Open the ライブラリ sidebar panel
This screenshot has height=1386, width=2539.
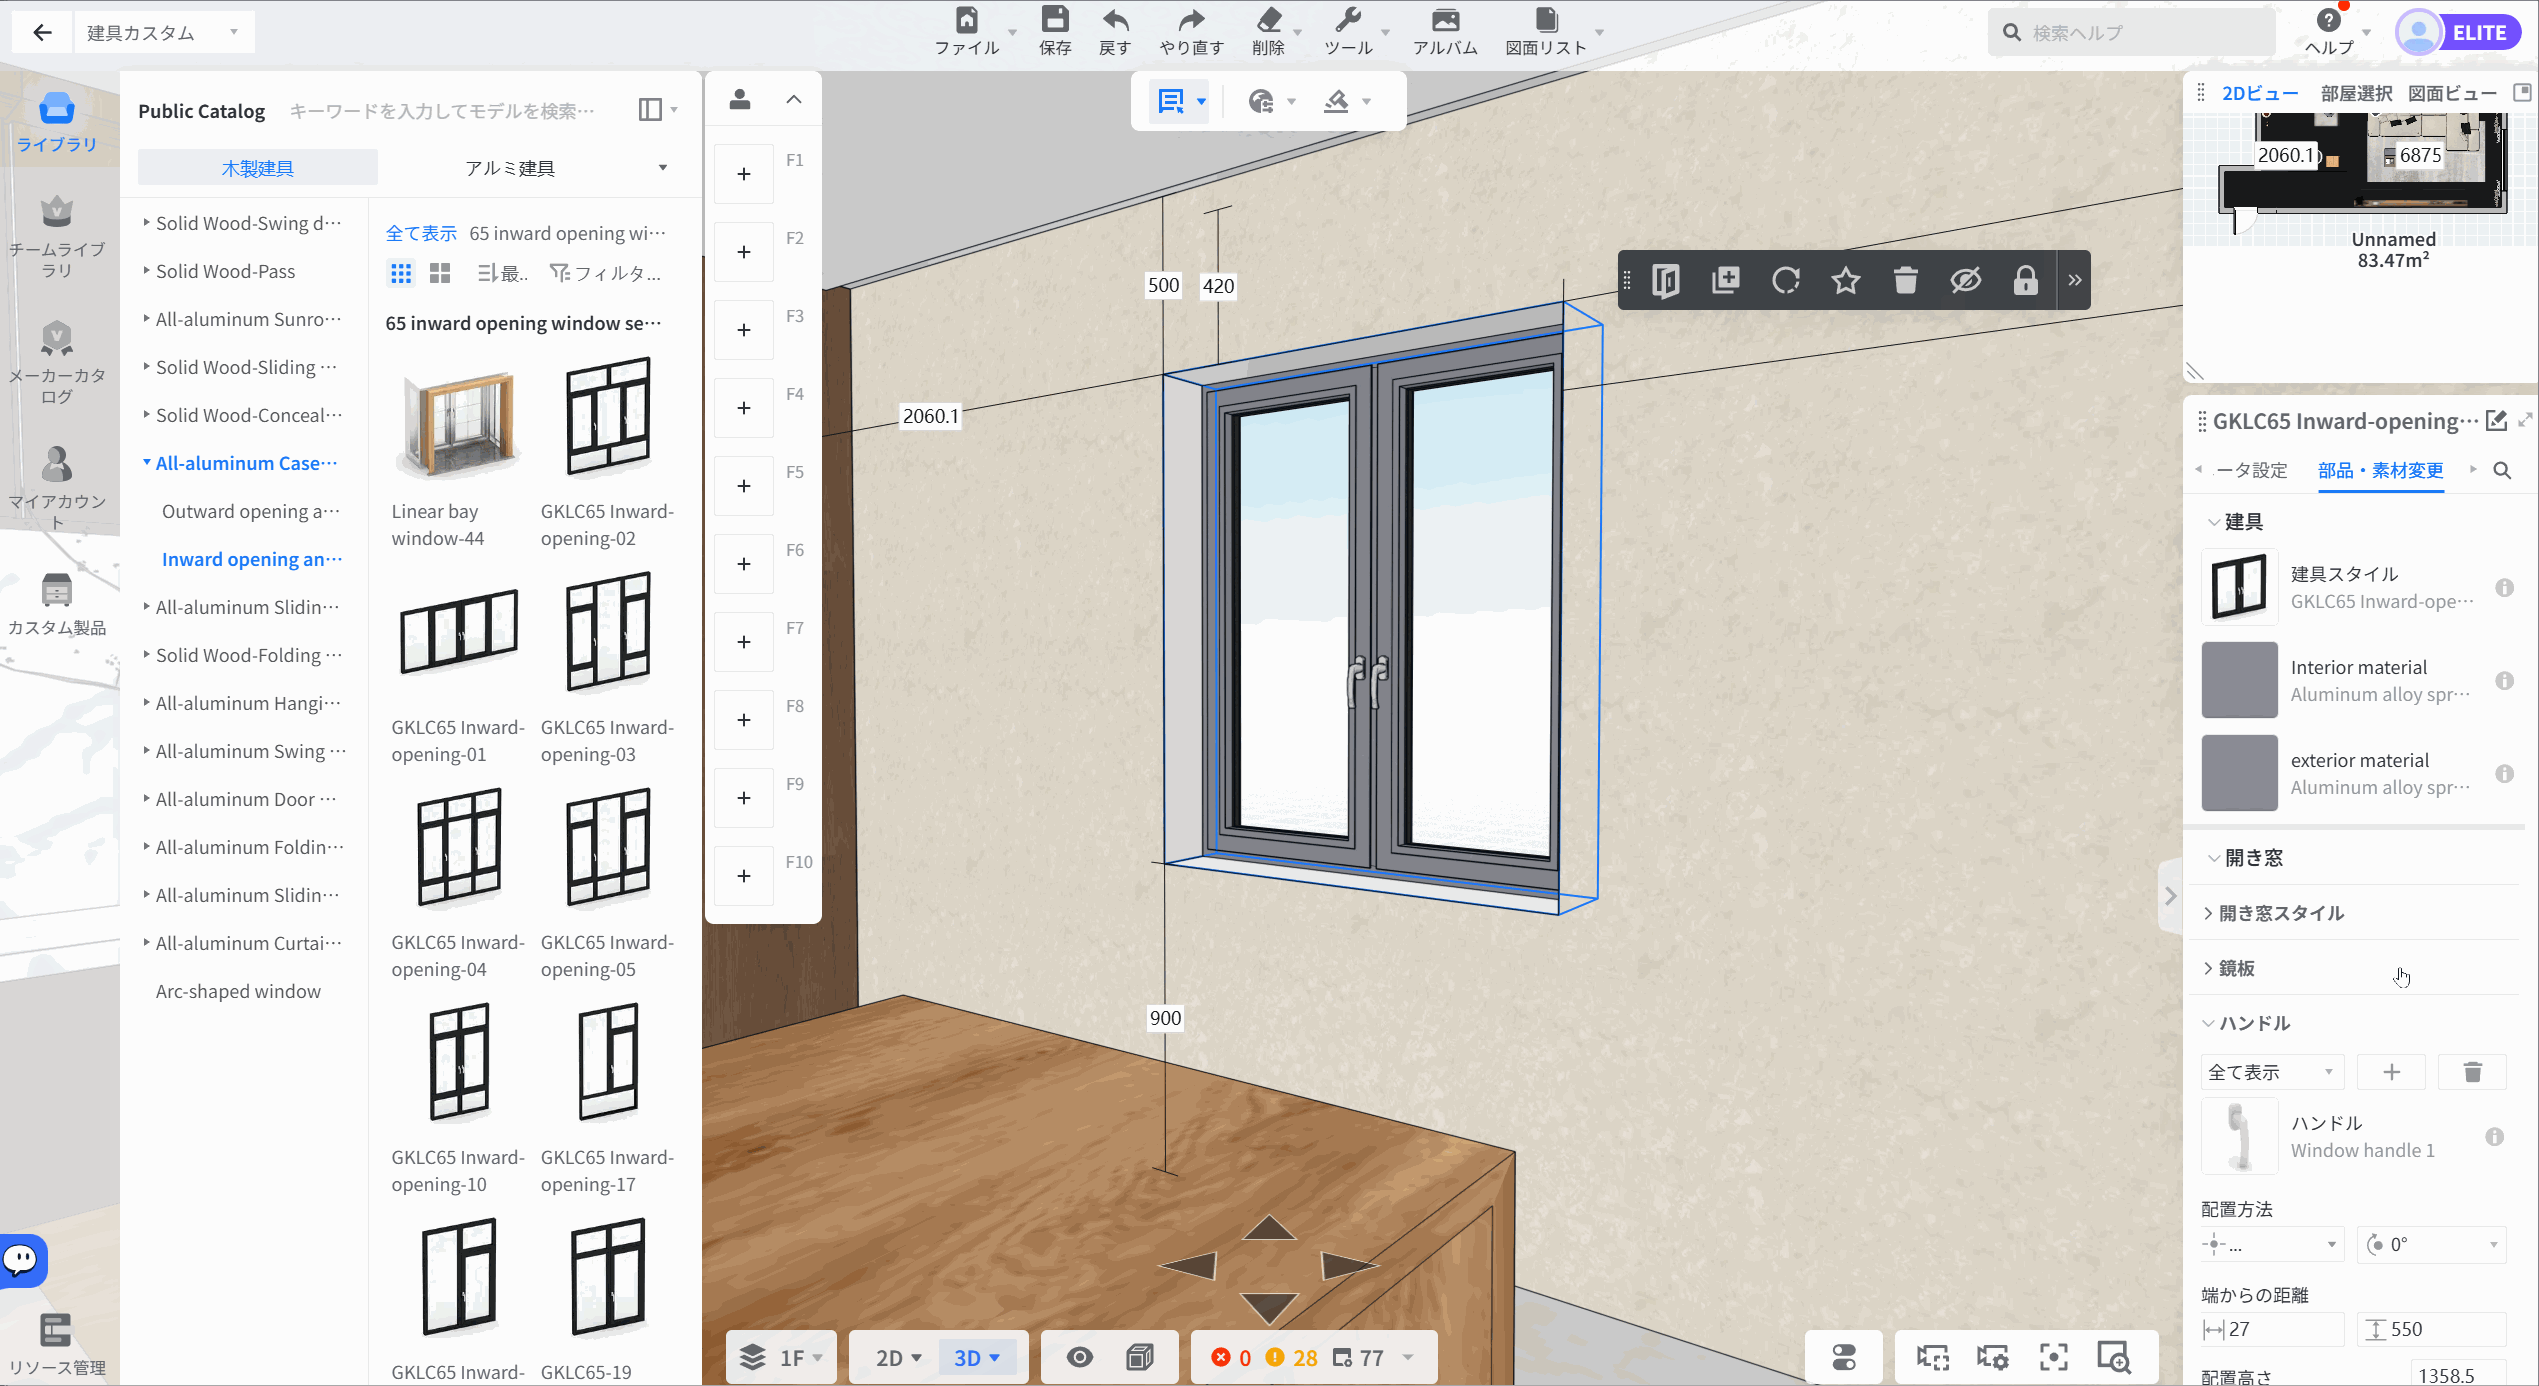57,123
